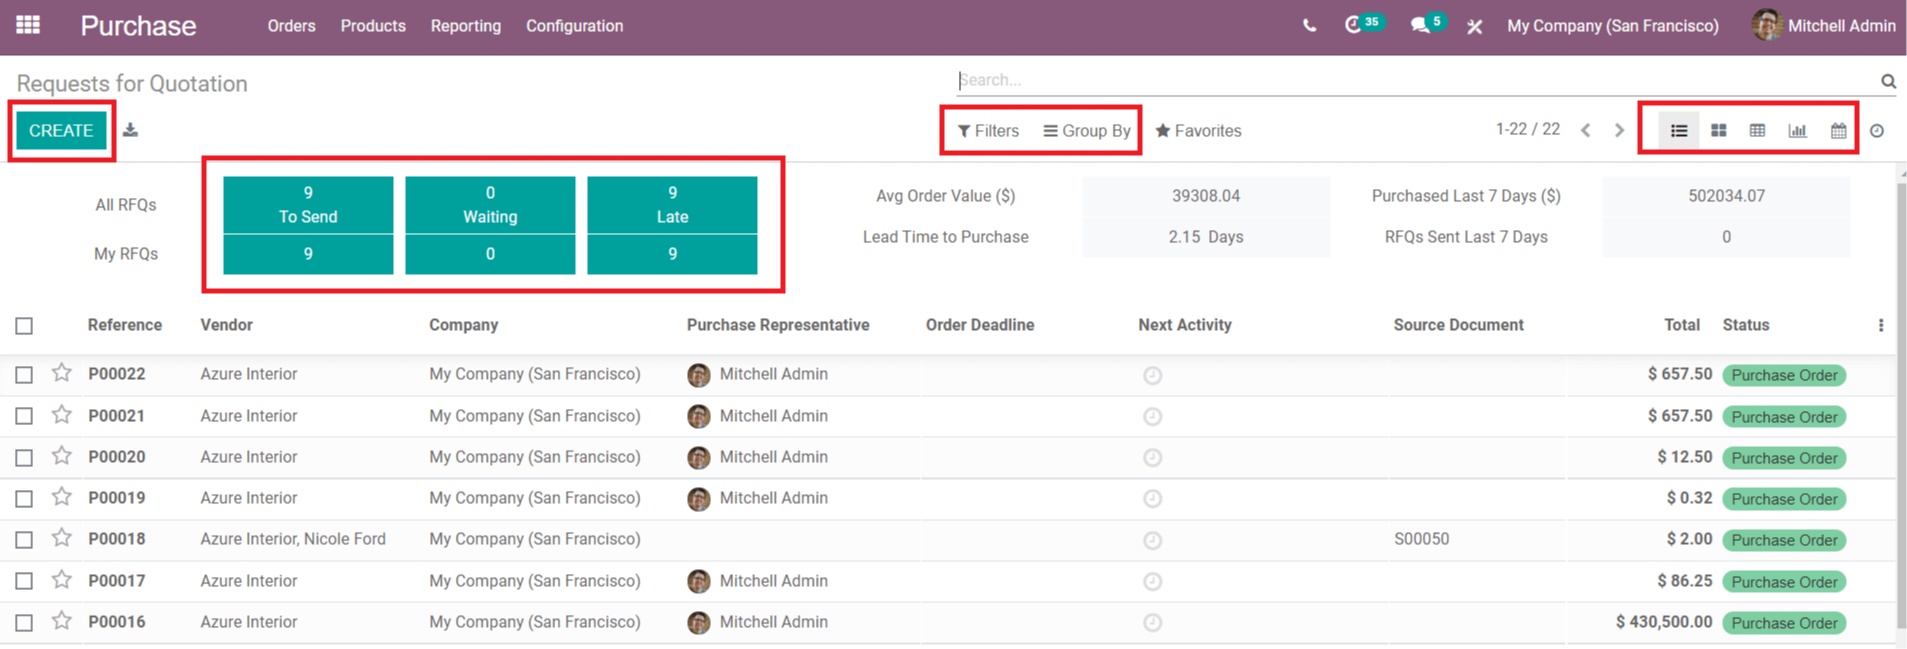Open the Filters dropdown
This screenshot has width=1907, height=649.
[988, 131]
